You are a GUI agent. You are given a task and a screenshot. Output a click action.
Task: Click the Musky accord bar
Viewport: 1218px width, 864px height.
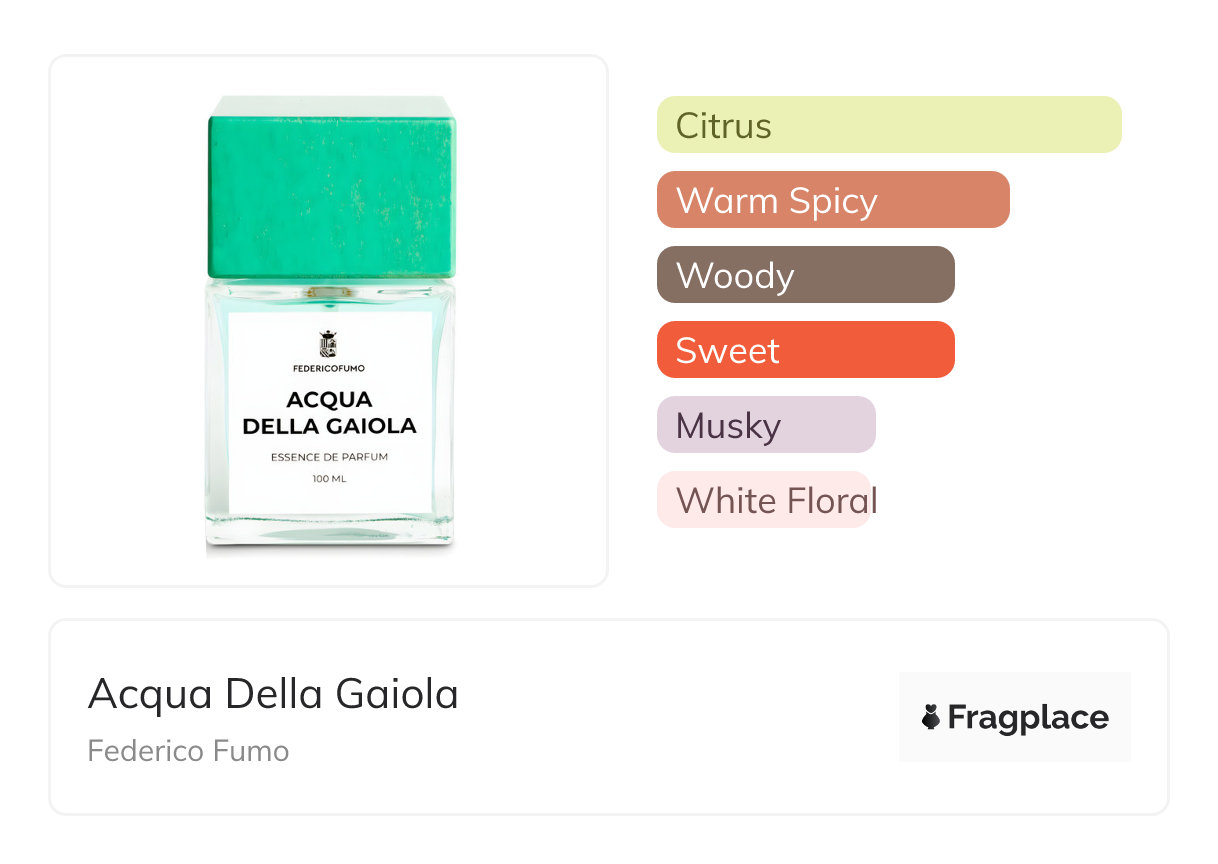point(765,425)
